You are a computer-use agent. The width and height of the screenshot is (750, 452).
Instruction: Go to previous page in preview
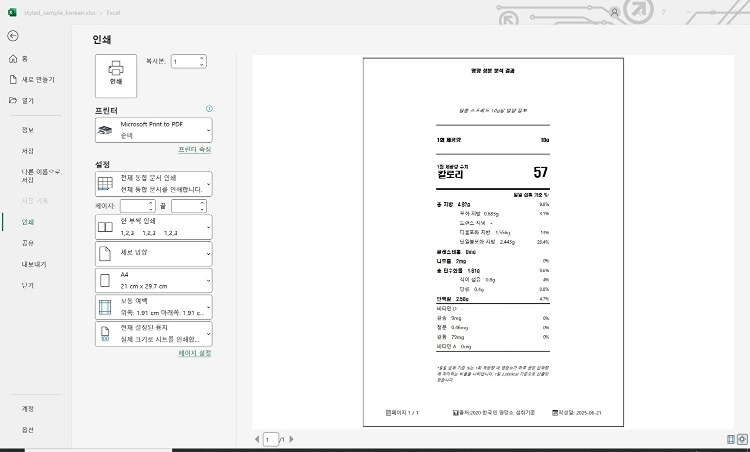(x=257, y=439)
